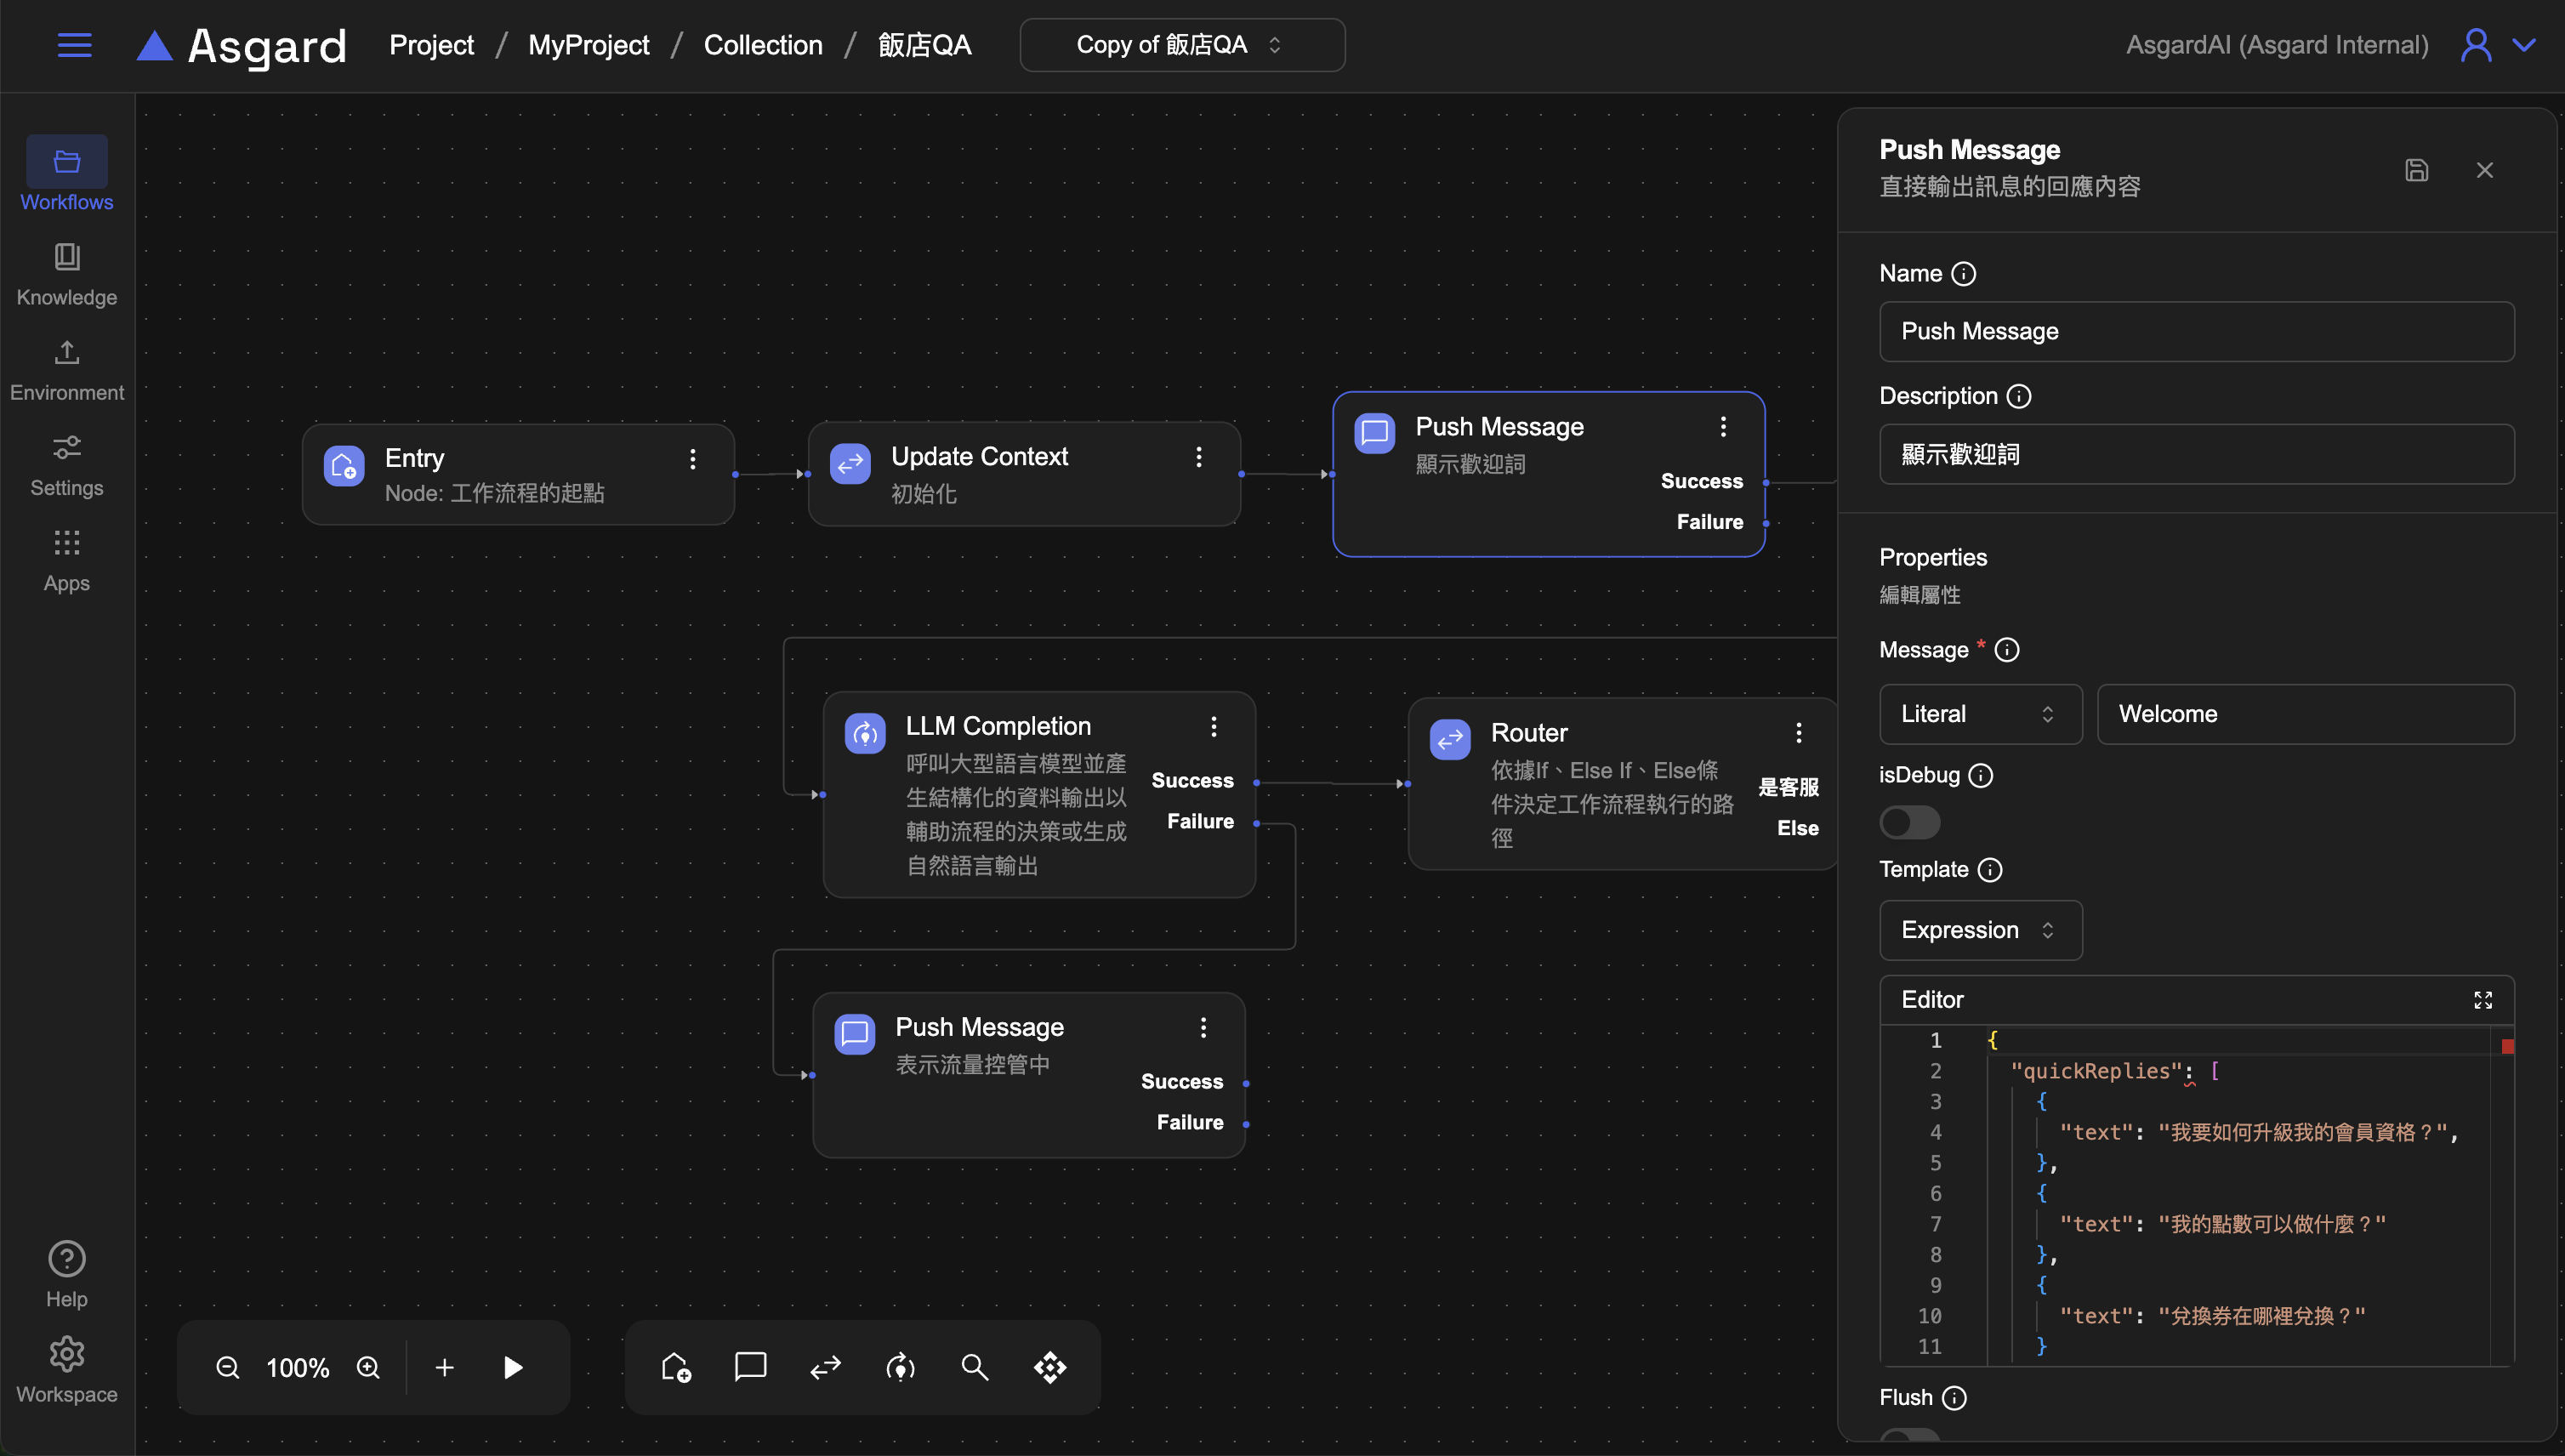Click the zoom out magnifier icon
The width and height of the screenshot is (2565, 1456).
pyautogui.click(x=228, y=1367)
